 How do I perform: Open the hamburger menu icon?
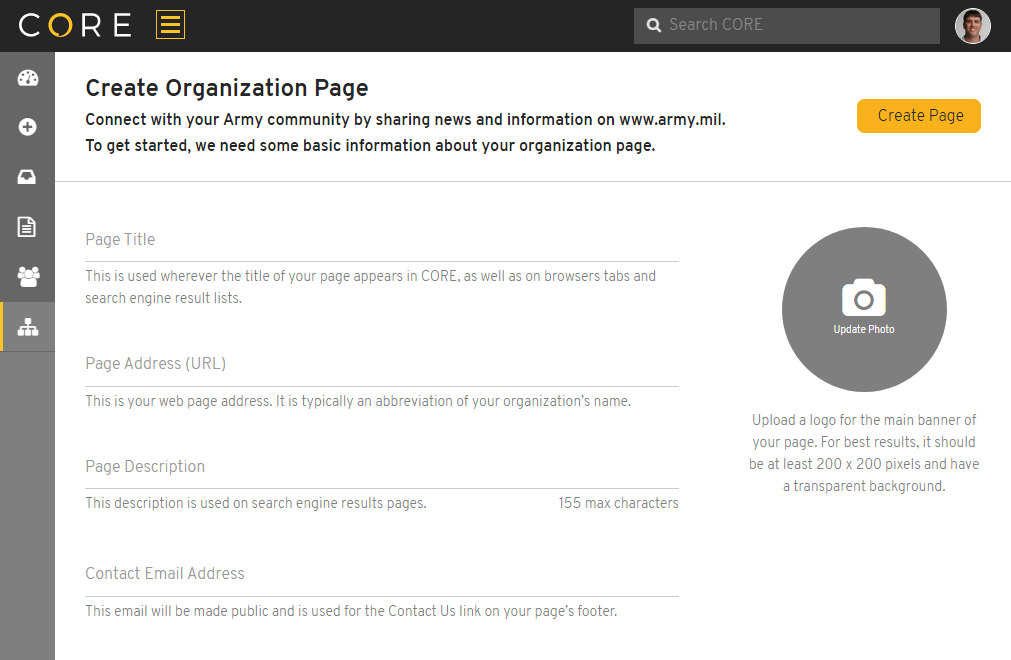coord(170,25)
